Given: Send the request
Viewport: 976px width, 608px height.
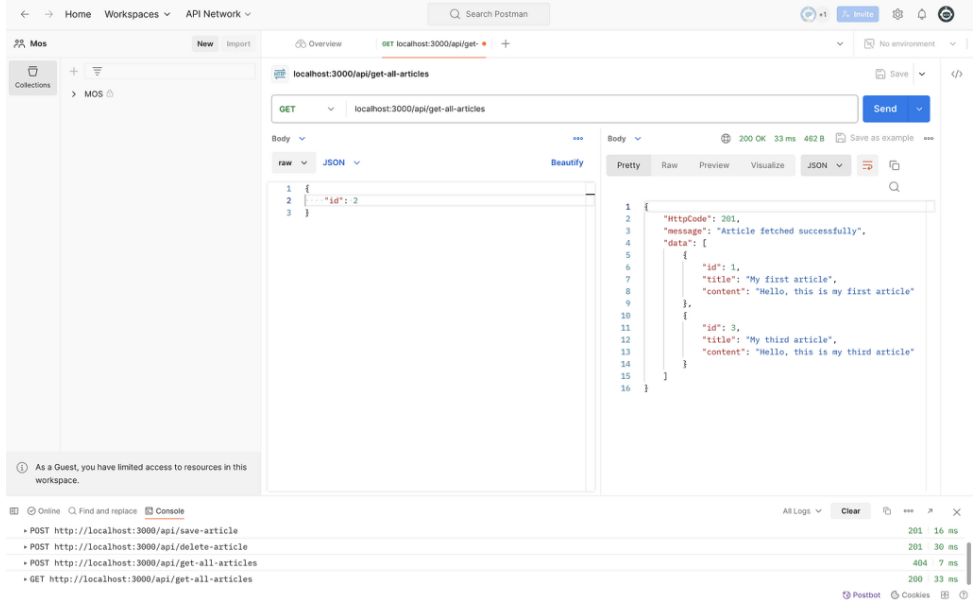Looking at the screenshot, I should coord(884,109).
